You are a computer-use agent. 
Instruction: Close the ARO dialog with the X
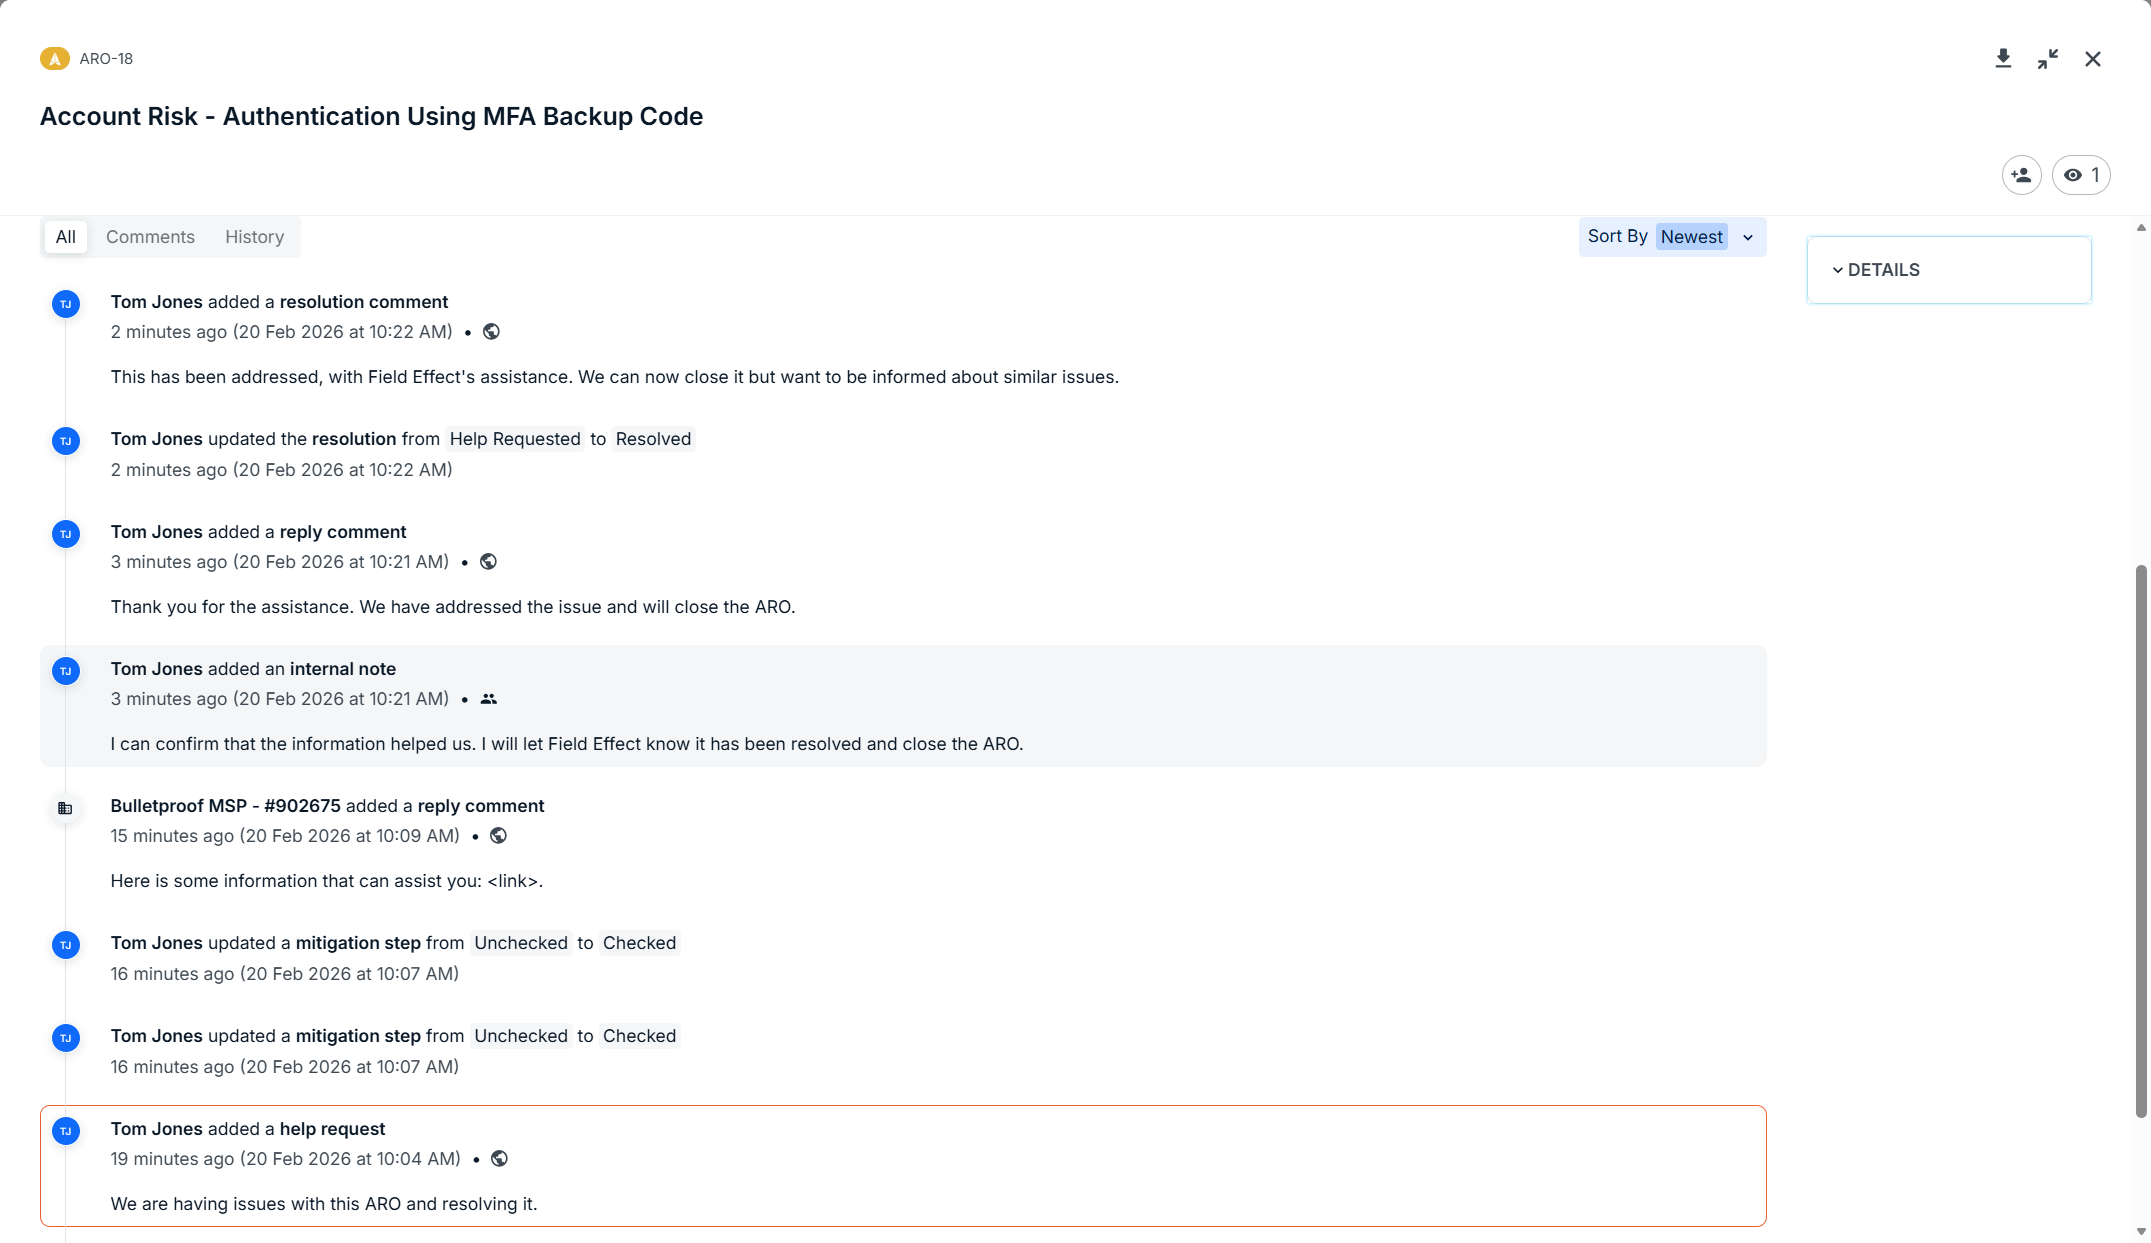[2093, 59]
